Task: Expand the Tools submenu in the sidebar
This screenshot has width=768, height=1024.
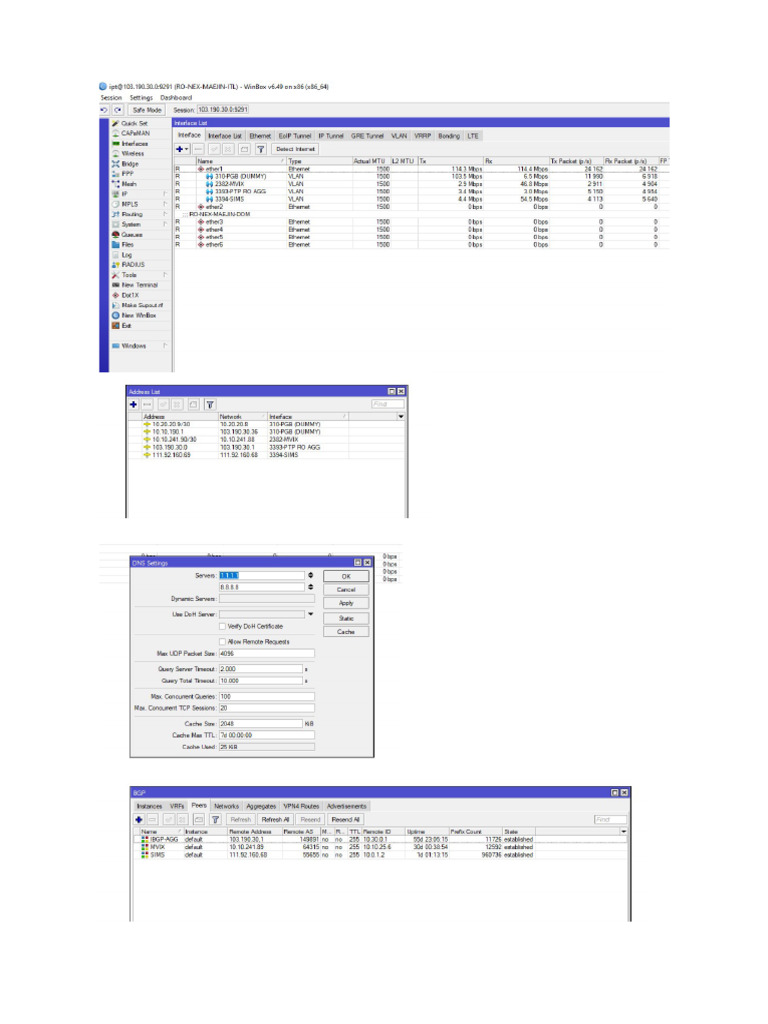Action: (165, 275)
